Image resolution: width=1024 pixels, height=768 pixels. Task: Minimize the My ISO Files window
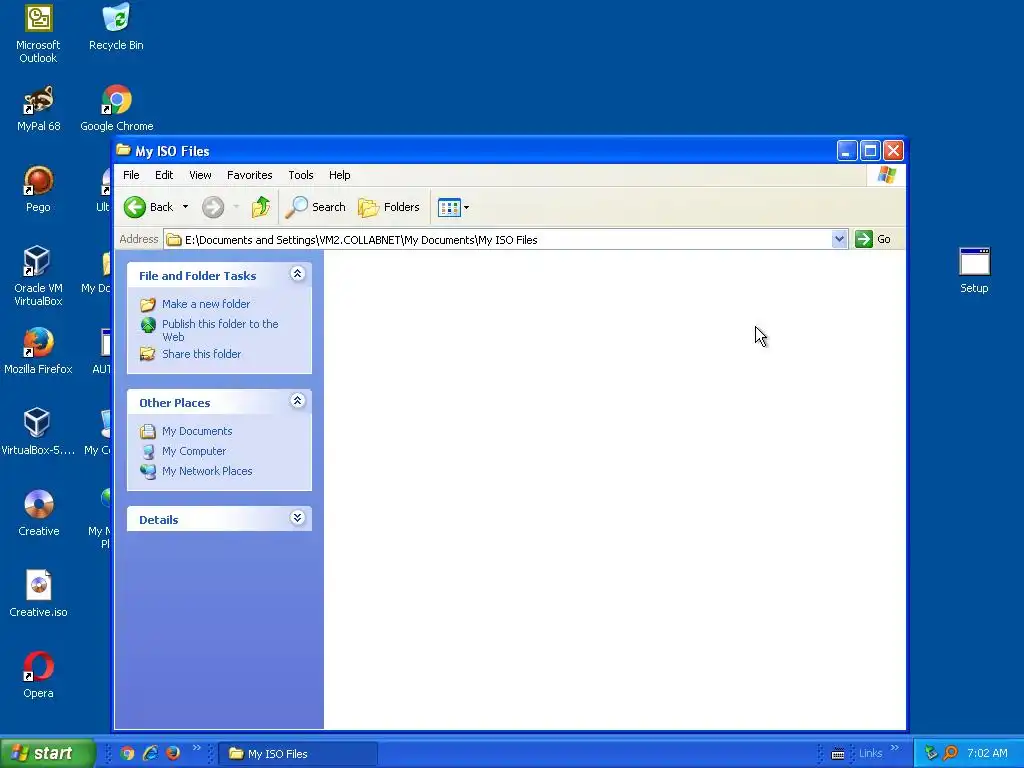point(847,151)
